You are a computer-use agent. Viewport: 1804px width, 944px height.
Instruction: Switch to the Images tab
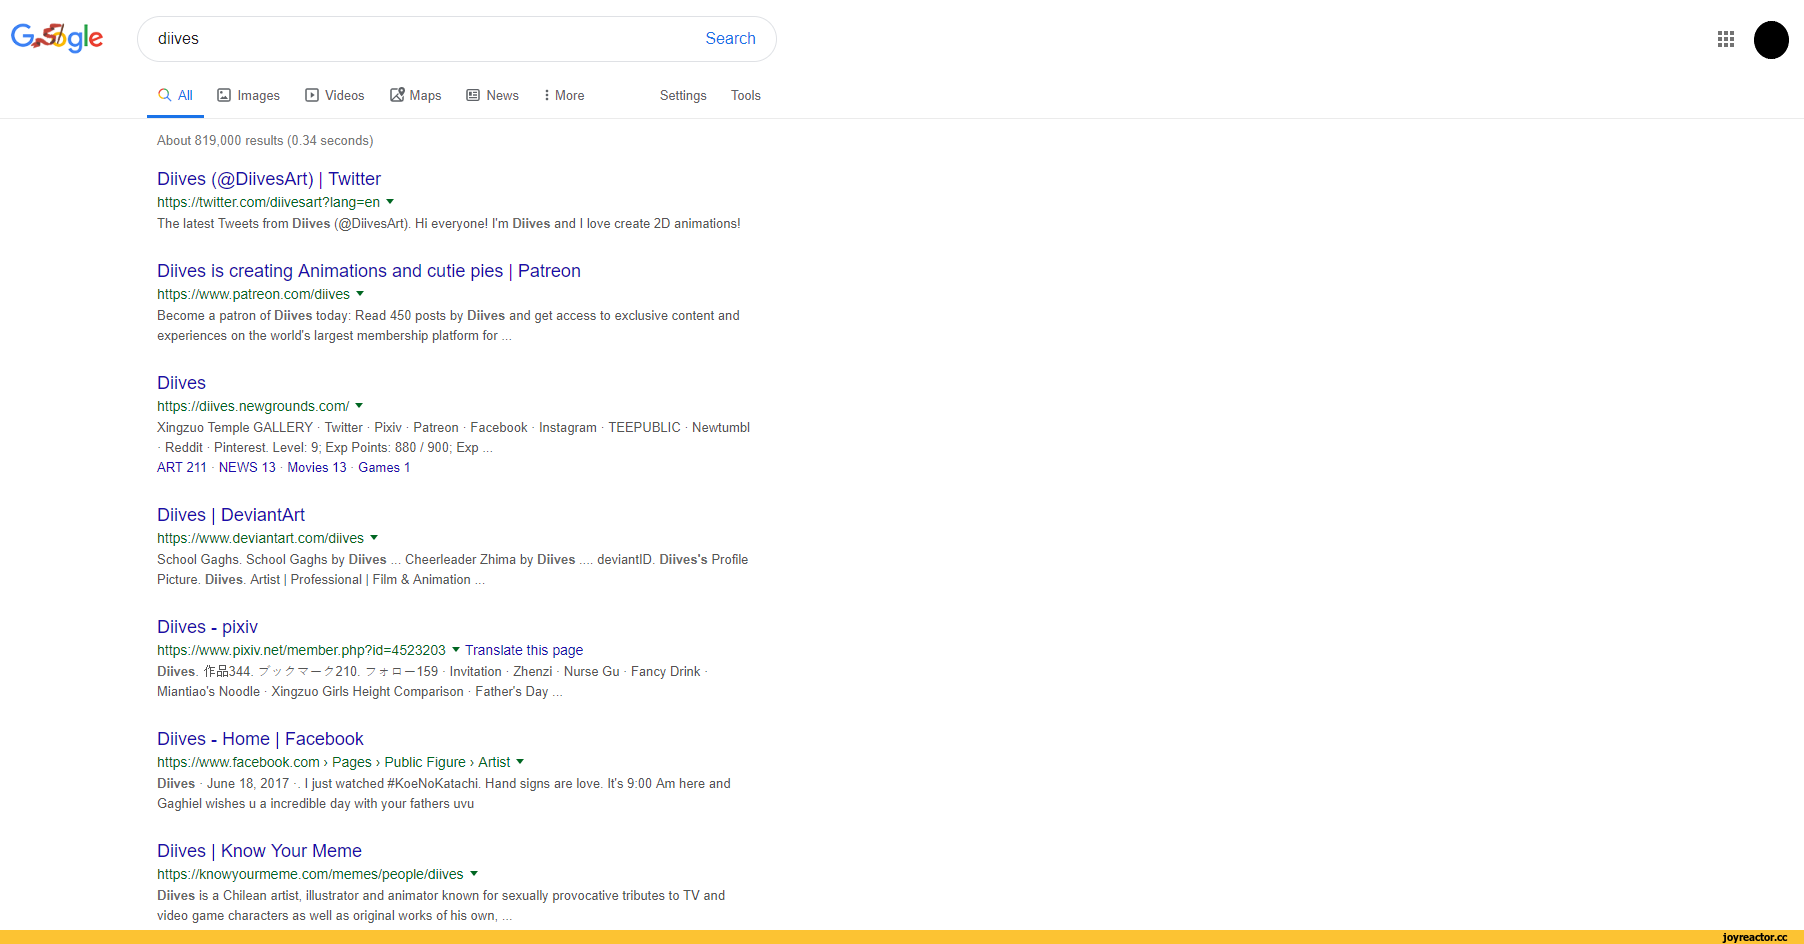(x=249, y=96)
